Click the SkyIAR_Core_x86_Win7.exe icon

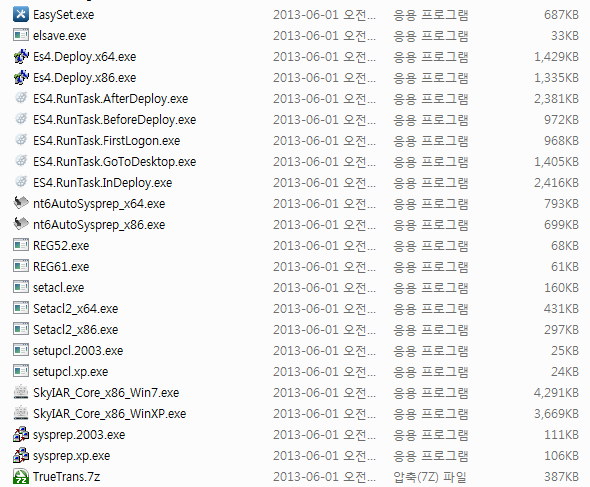click(21, 392)
